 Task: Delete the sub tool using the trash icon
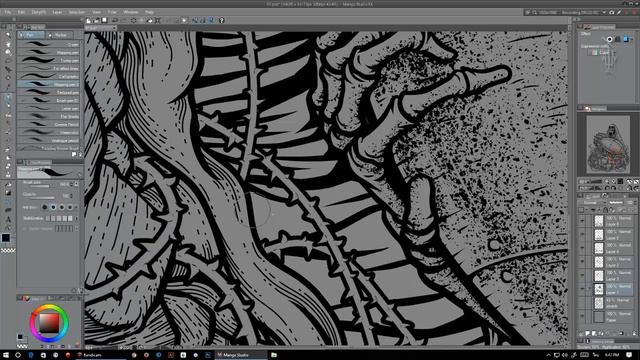80,155
